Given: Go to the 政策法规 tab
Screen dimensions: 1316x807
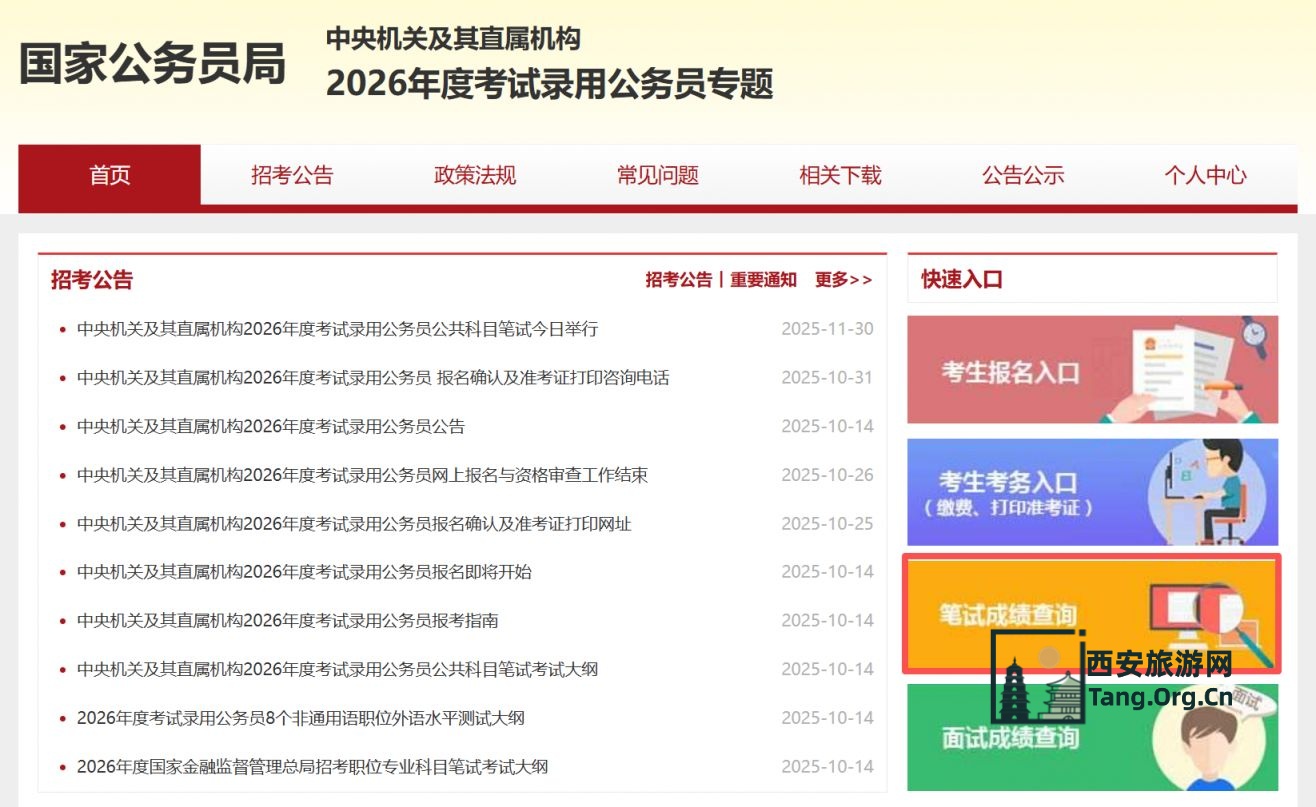Looking at the screenshot, I should [475, 176].
